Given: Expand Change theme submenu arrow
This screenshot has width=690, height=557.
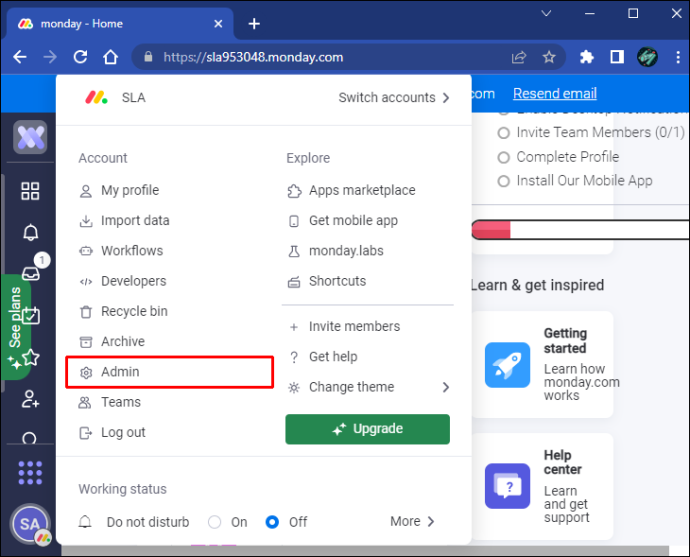Looking at the screenshot, I should tap(446, 387).
